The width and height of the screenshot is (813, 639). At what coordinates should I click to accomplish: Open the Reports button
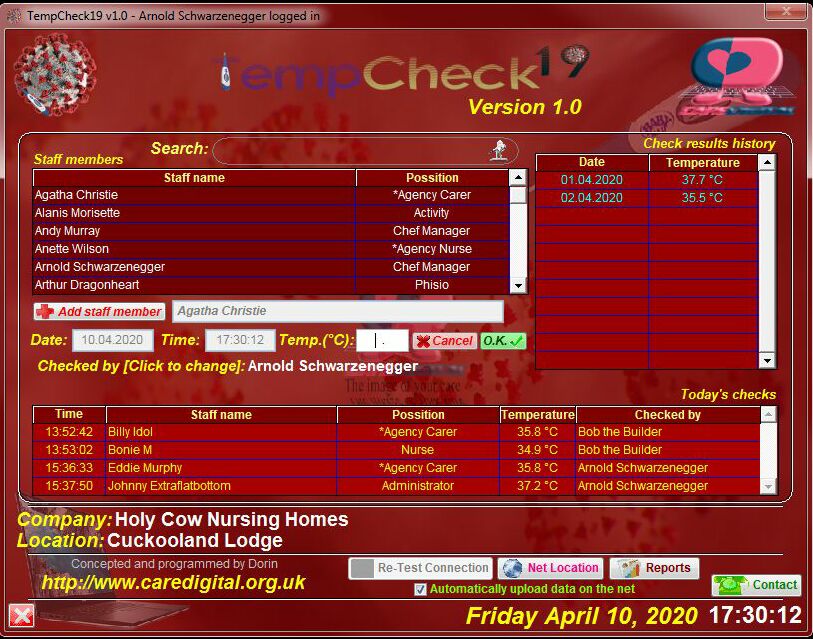pyautogui.click(x=655, y=568)
